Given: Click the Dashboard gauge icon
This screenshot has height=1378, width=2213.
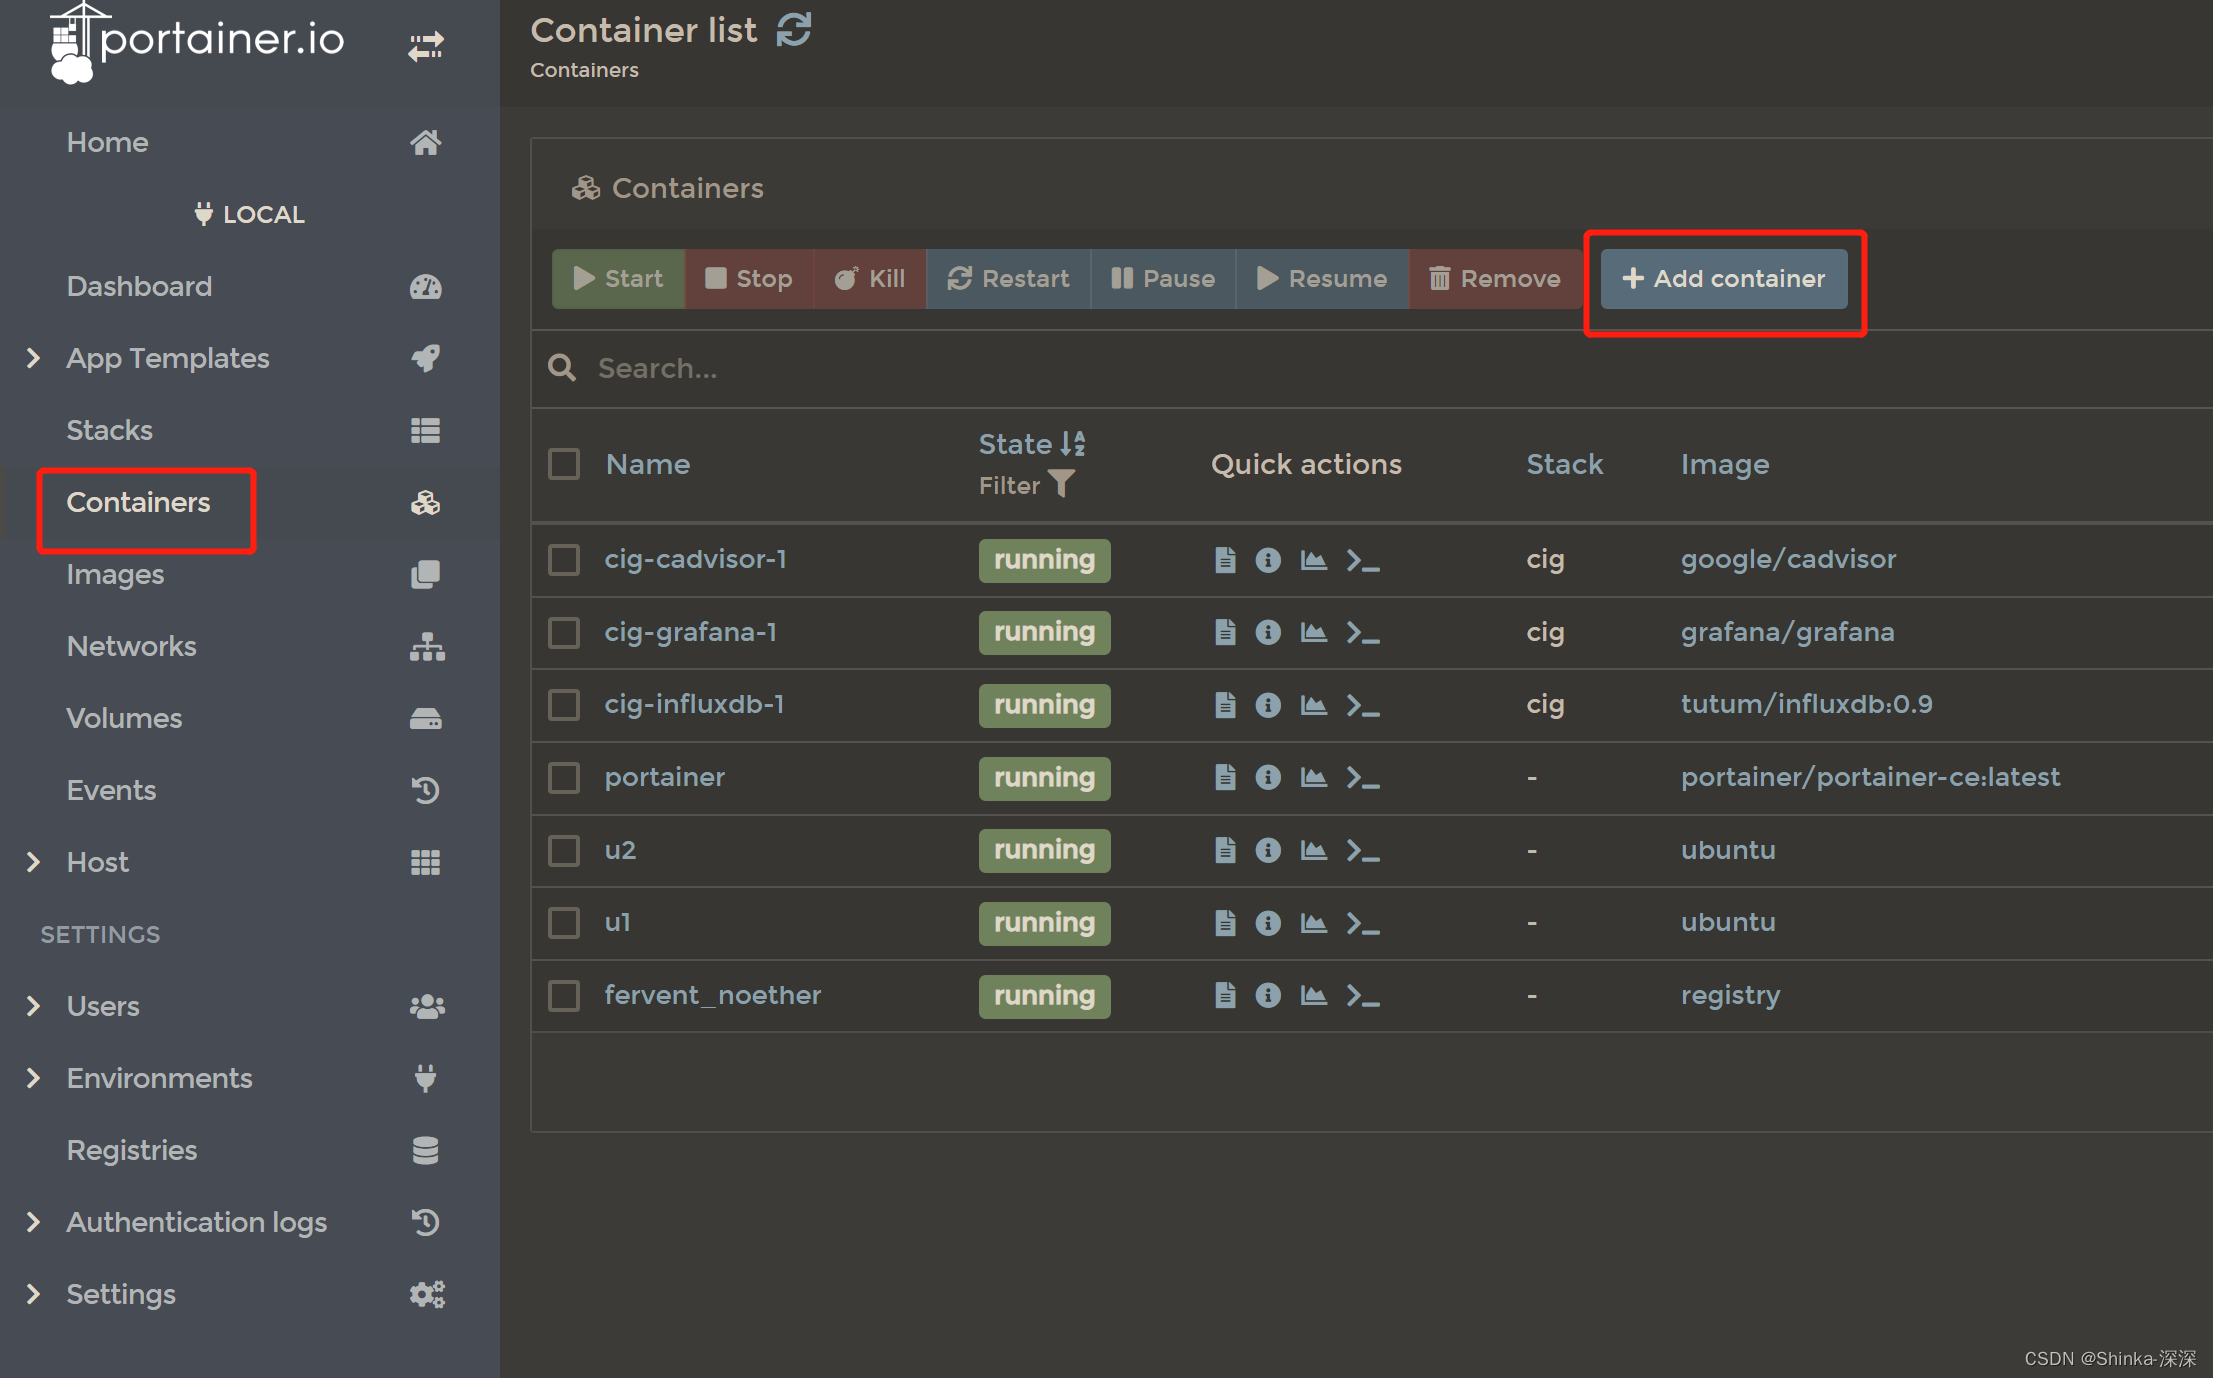Looking at the screenshot, I should click(426, 287).
